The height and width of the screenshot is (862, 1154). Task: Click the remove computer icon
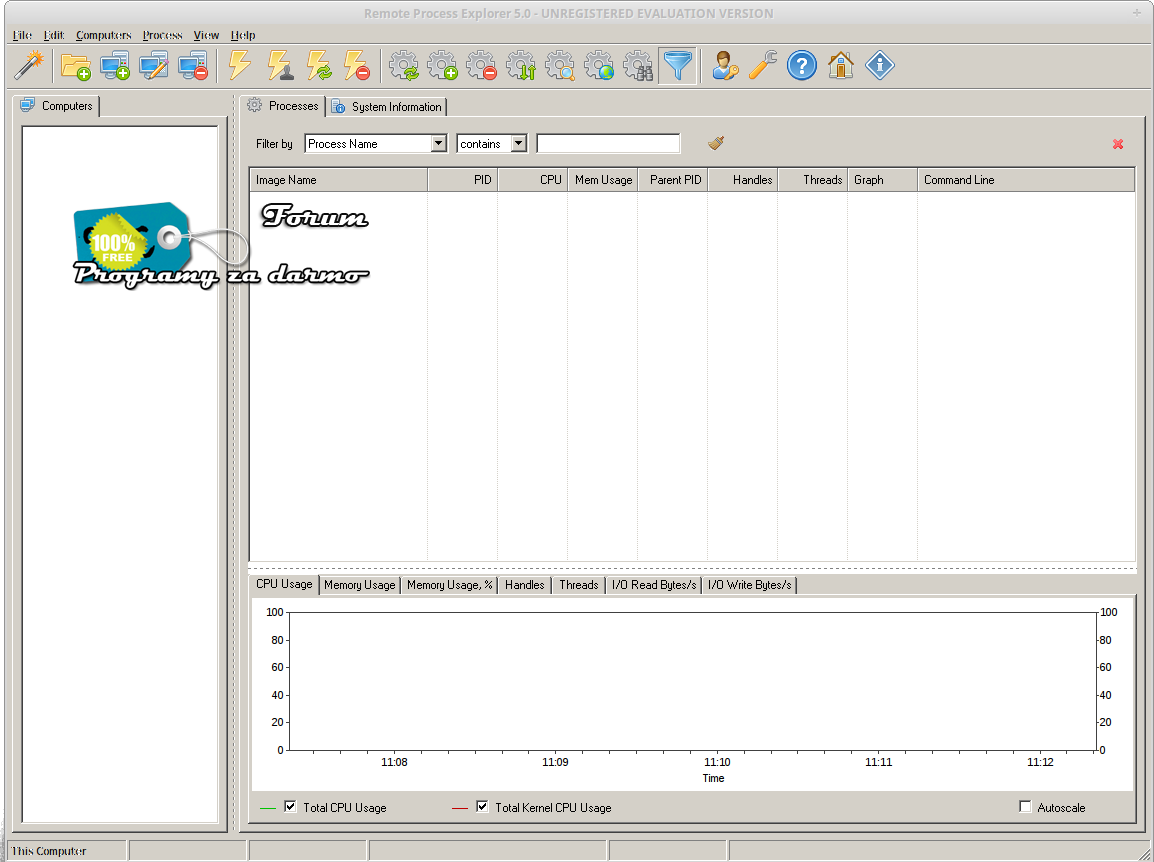[193, 66]
